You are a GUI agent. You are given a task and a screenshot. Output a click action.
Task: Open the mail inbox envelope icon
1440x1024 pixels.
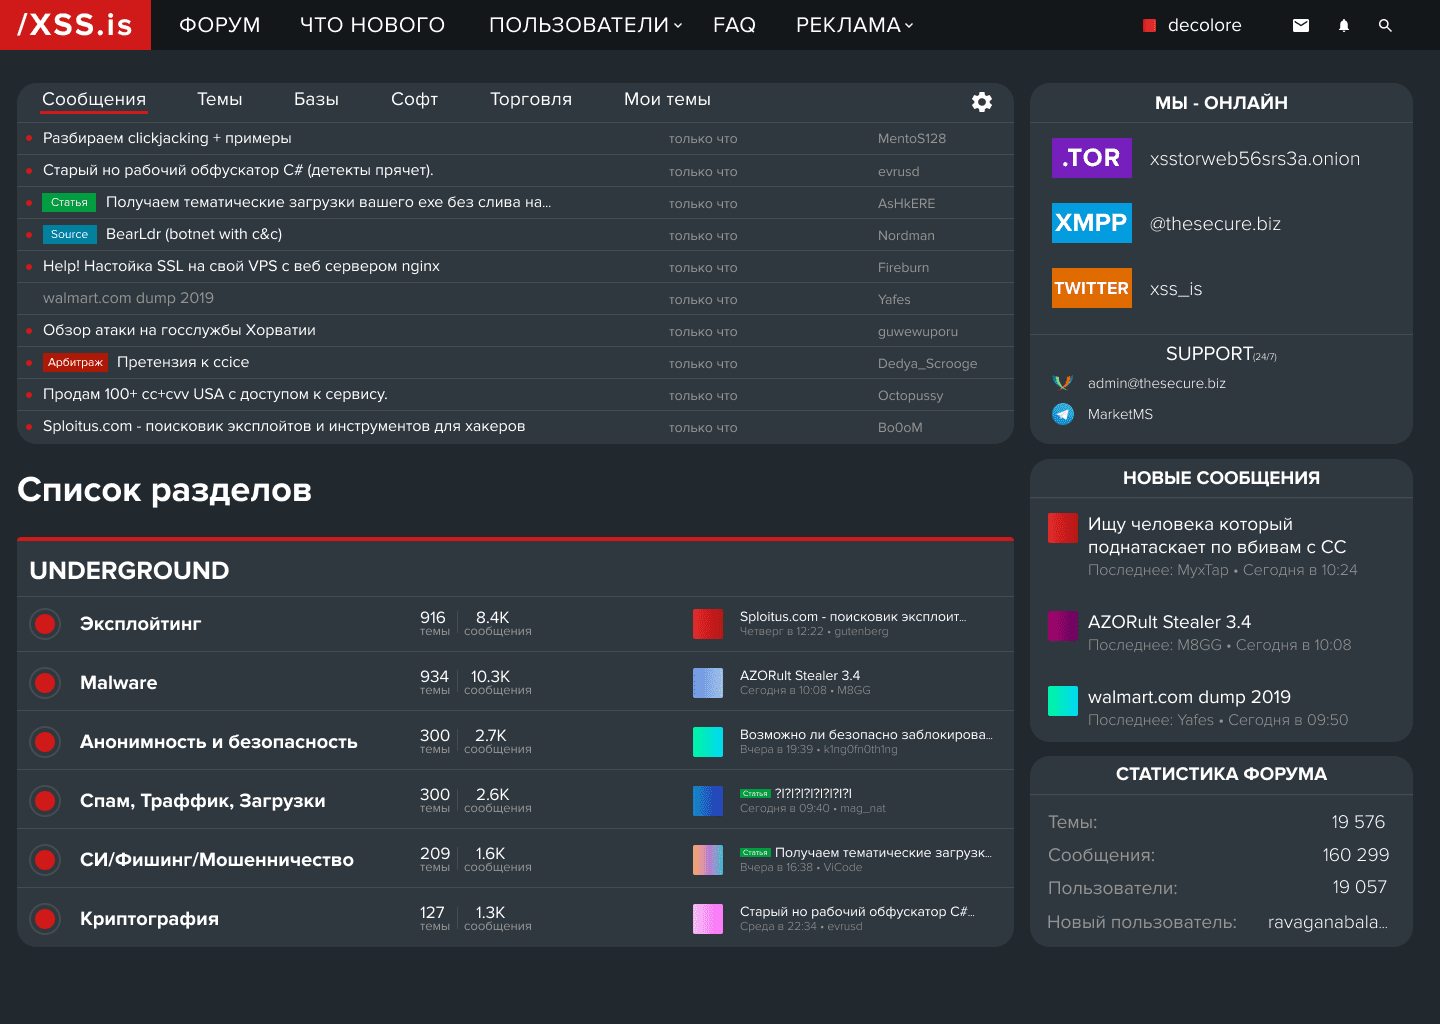tap(1300, 25)
